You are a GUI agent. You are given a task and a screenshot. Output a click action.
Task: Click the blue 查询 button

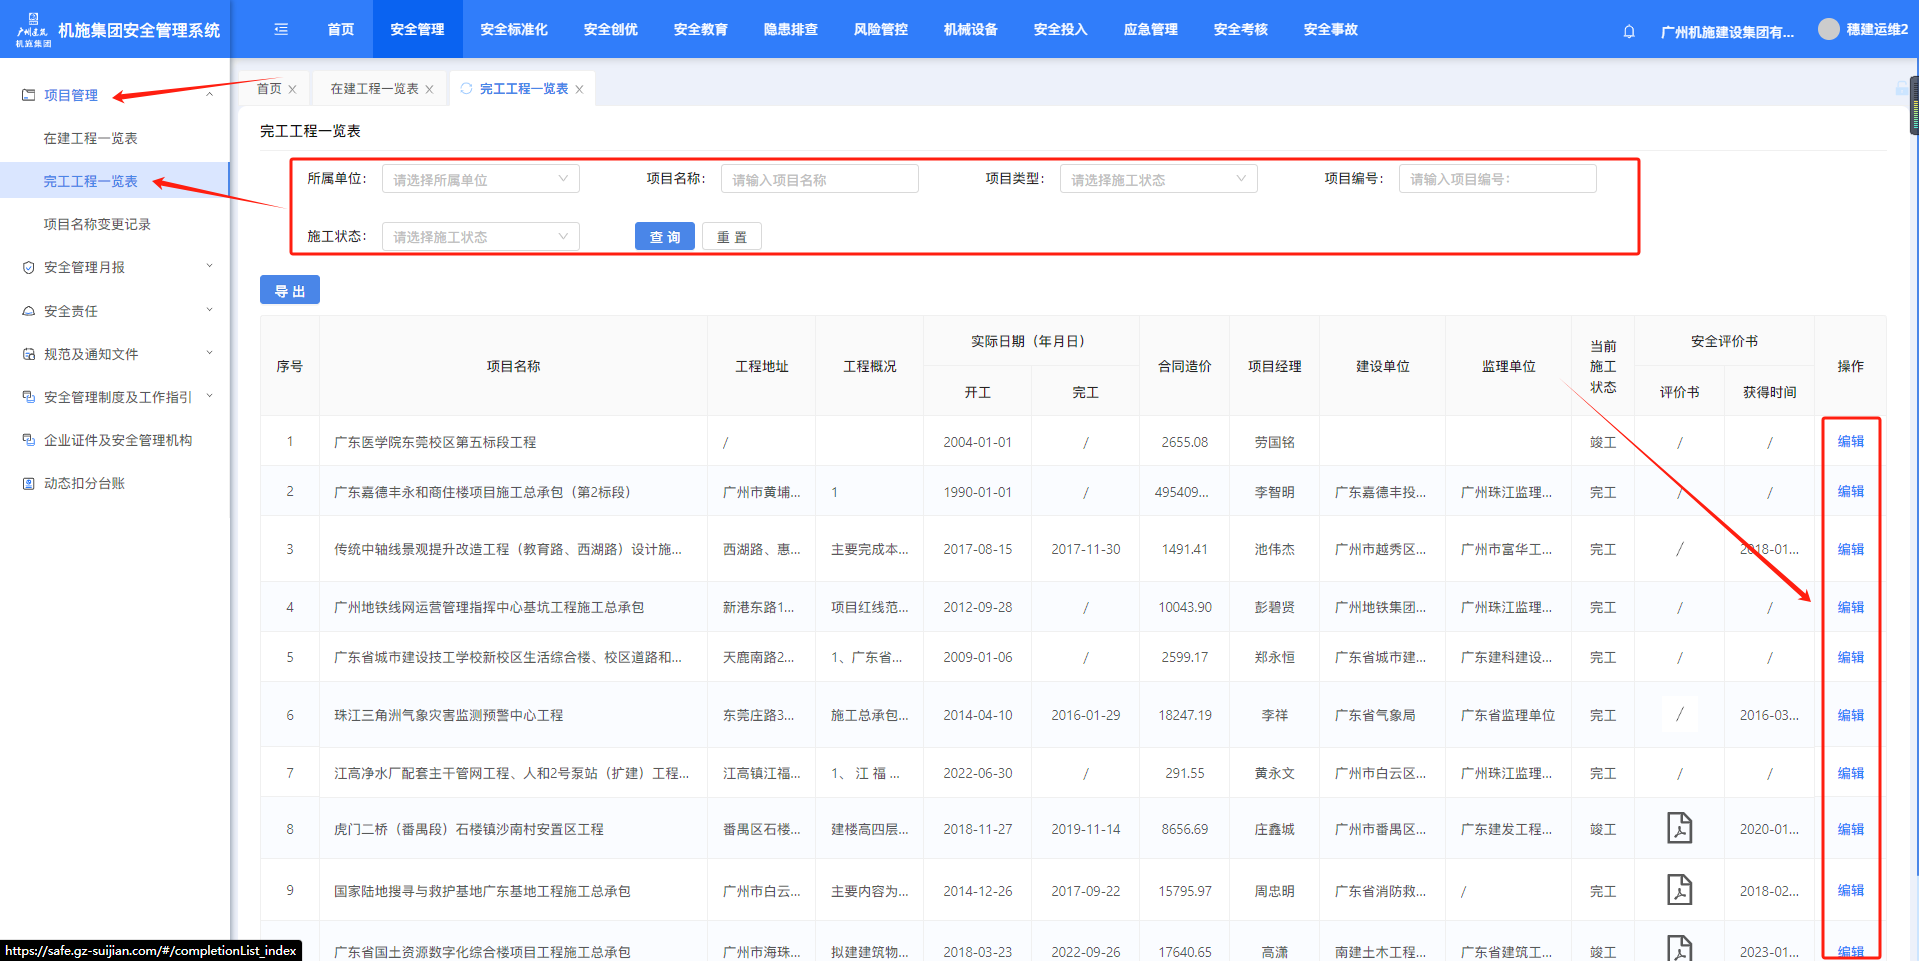(664, 236)
